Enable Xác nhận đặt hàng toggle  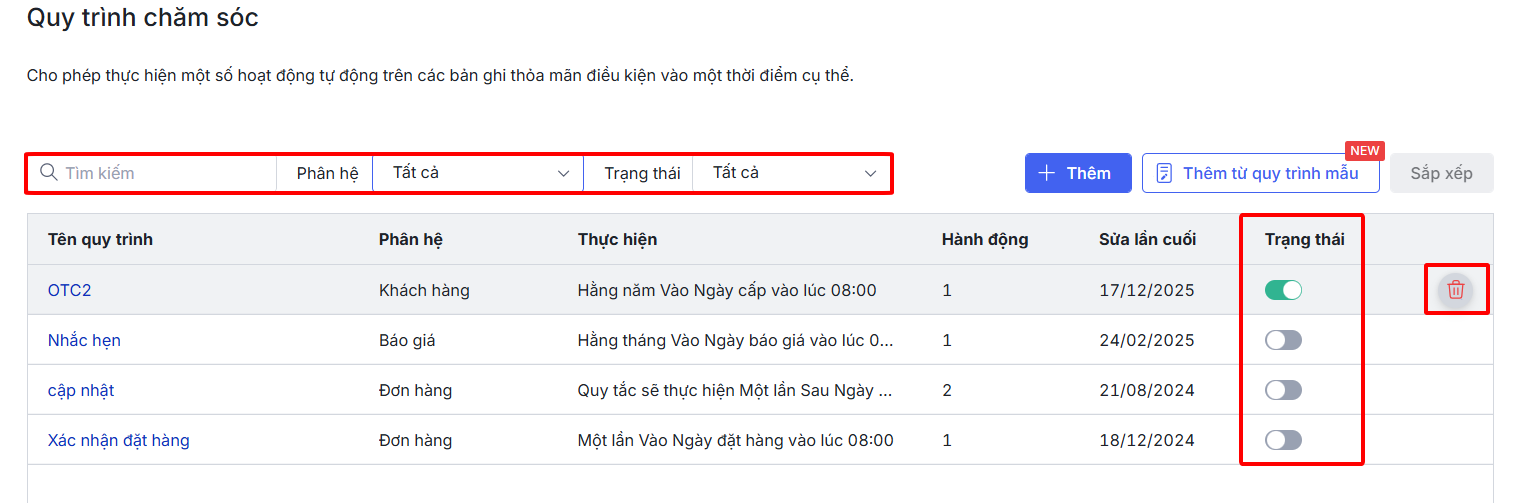coord(1283,440)
